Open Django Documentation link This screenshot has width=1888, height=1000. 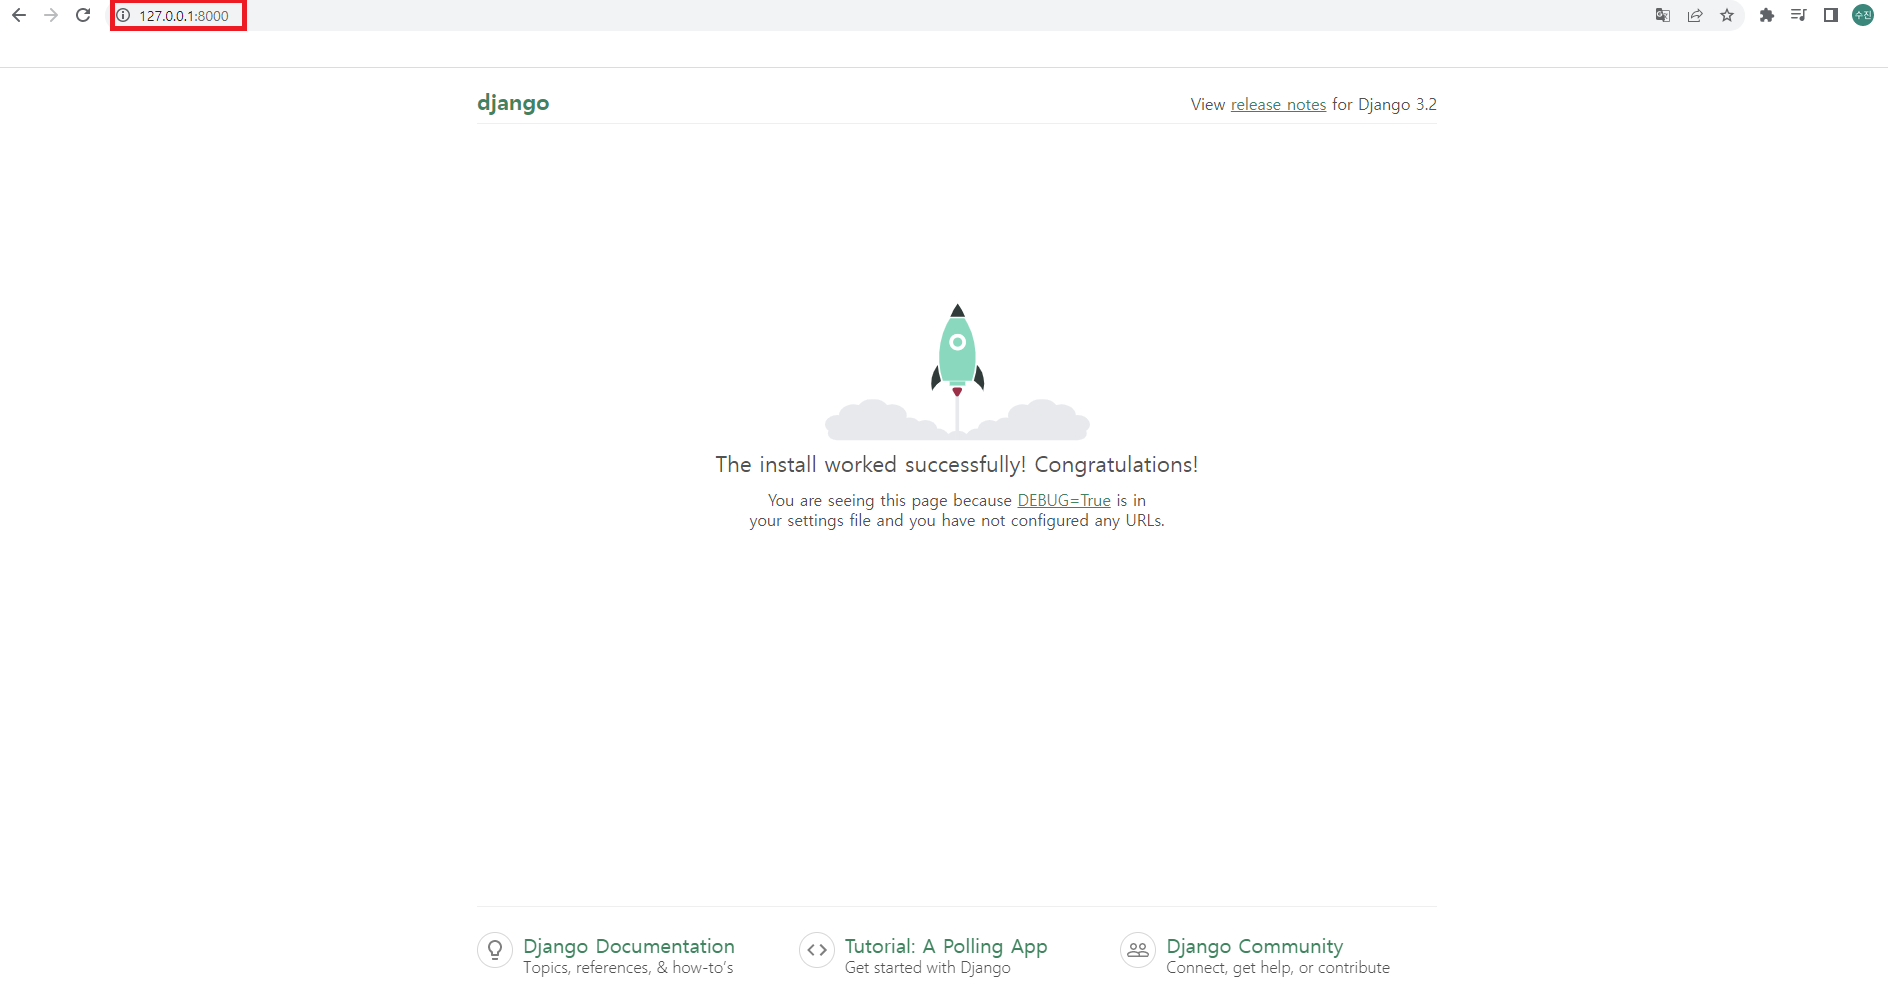click(629, 946)
